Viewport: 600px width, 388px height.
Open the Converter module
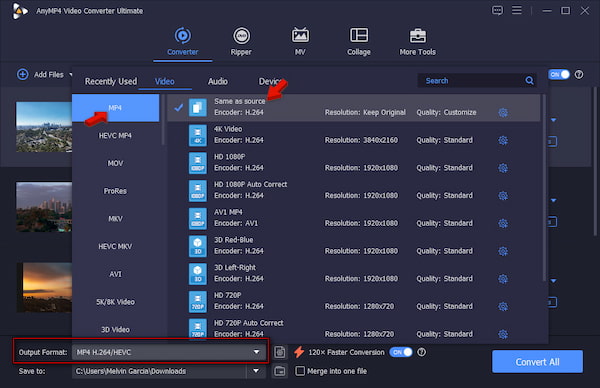[183, 41]
